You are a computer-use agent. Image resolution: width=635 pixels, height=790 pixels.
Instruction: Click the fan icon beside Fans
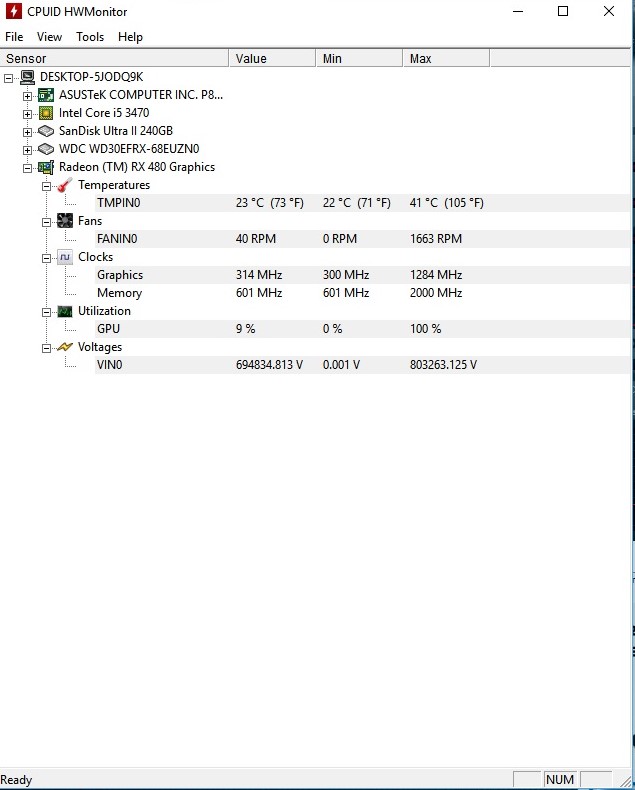click(65, 221)
